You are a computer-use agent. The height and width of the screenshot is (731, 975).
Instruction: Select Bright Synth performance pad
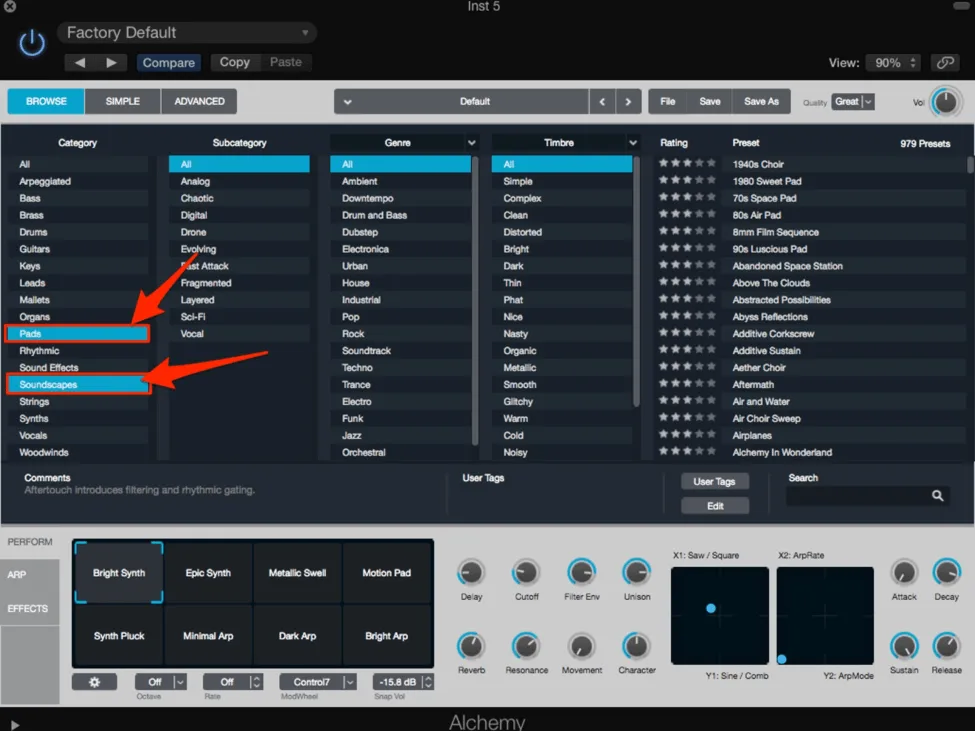click(119, 572)
